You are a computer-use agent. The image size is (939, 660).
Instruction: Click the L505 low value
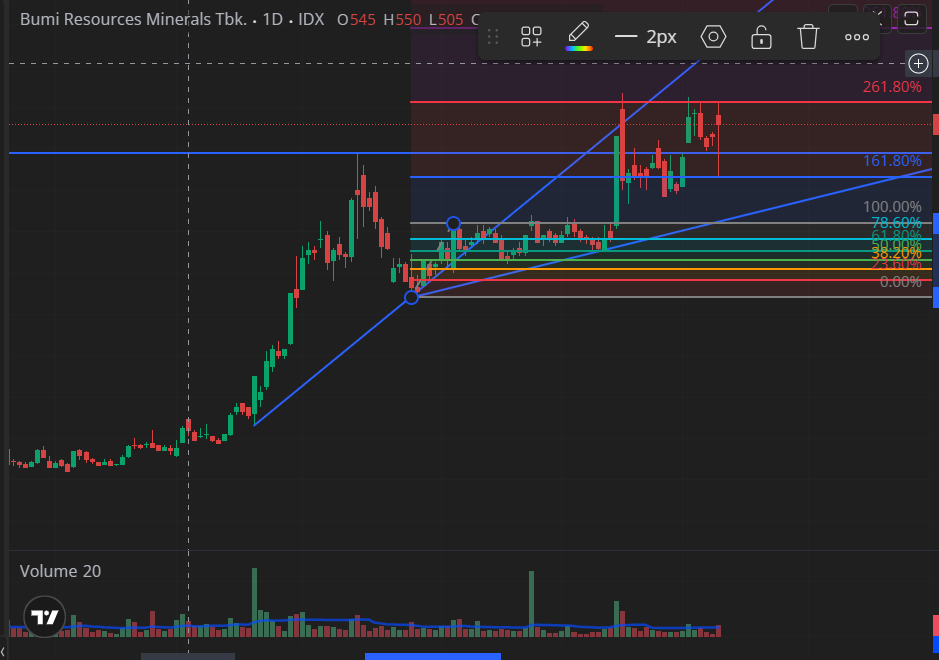[446, 20]
